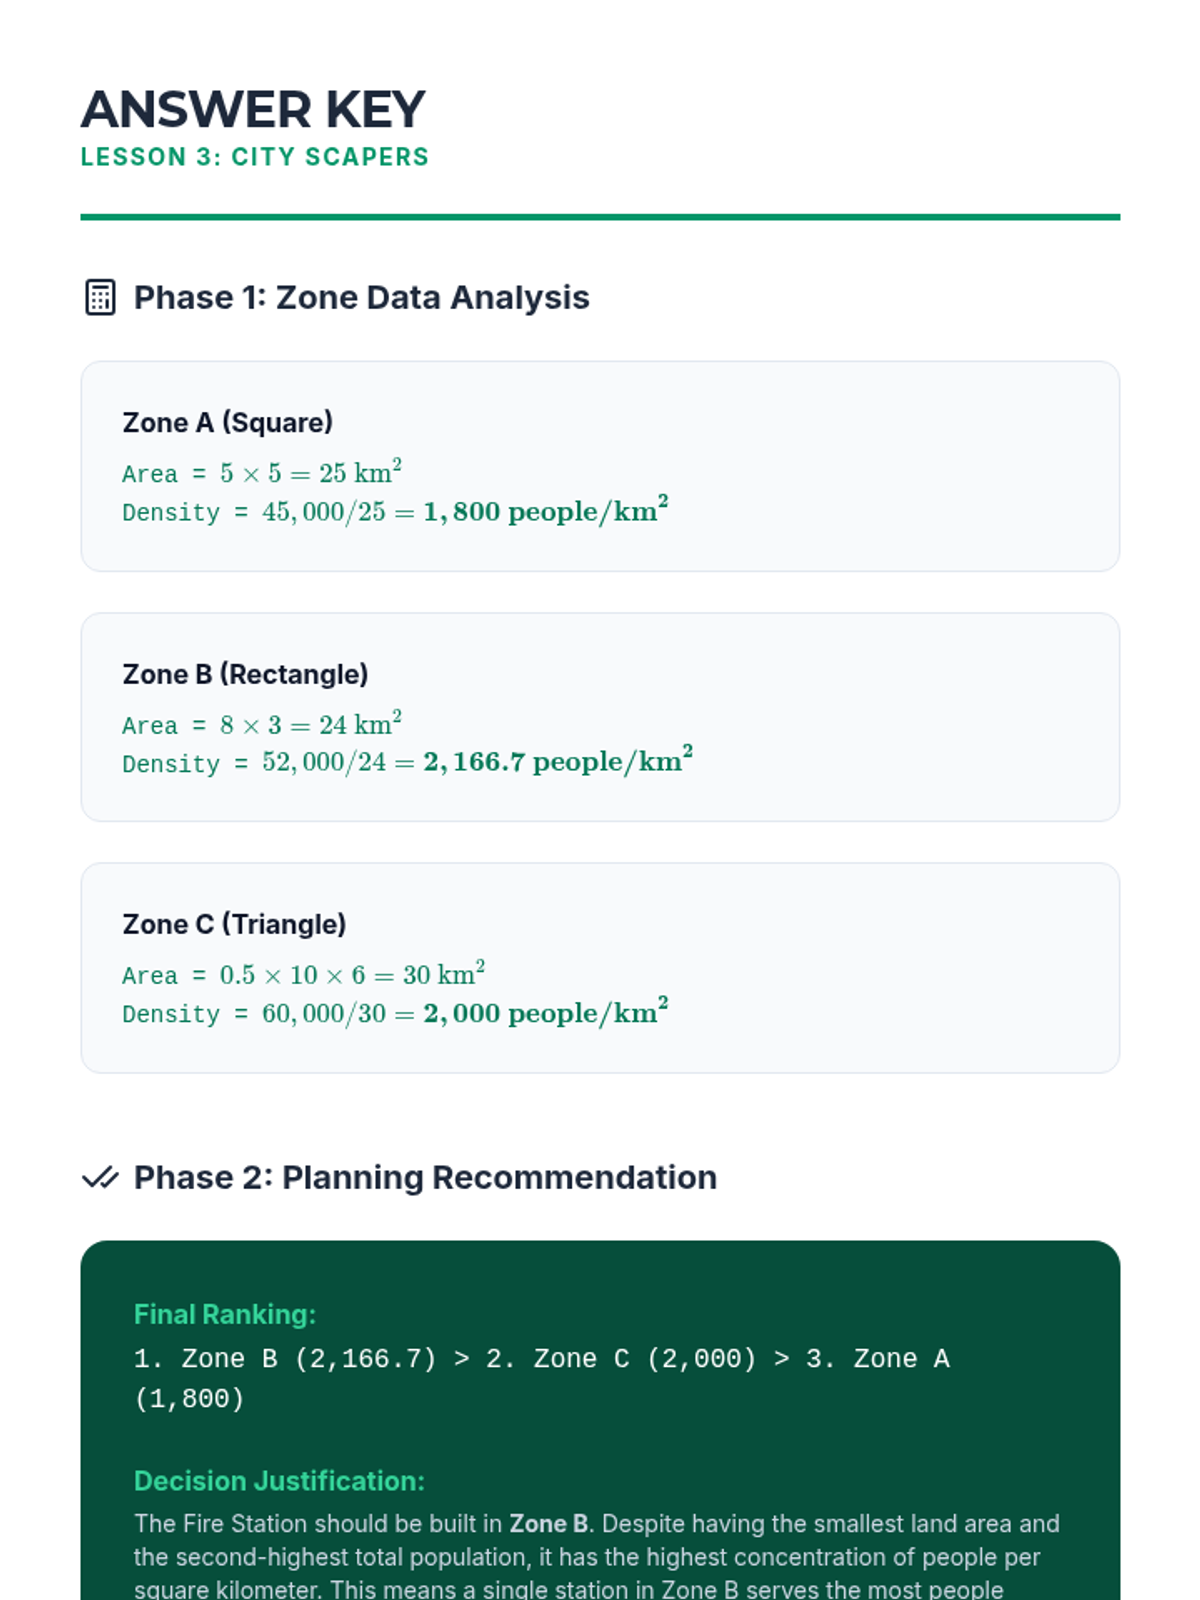The width and height of the screenshot is (1200, 1600).
Task: Click the double-checkmark icon beside Phase 2
Action: [100, 1178]
